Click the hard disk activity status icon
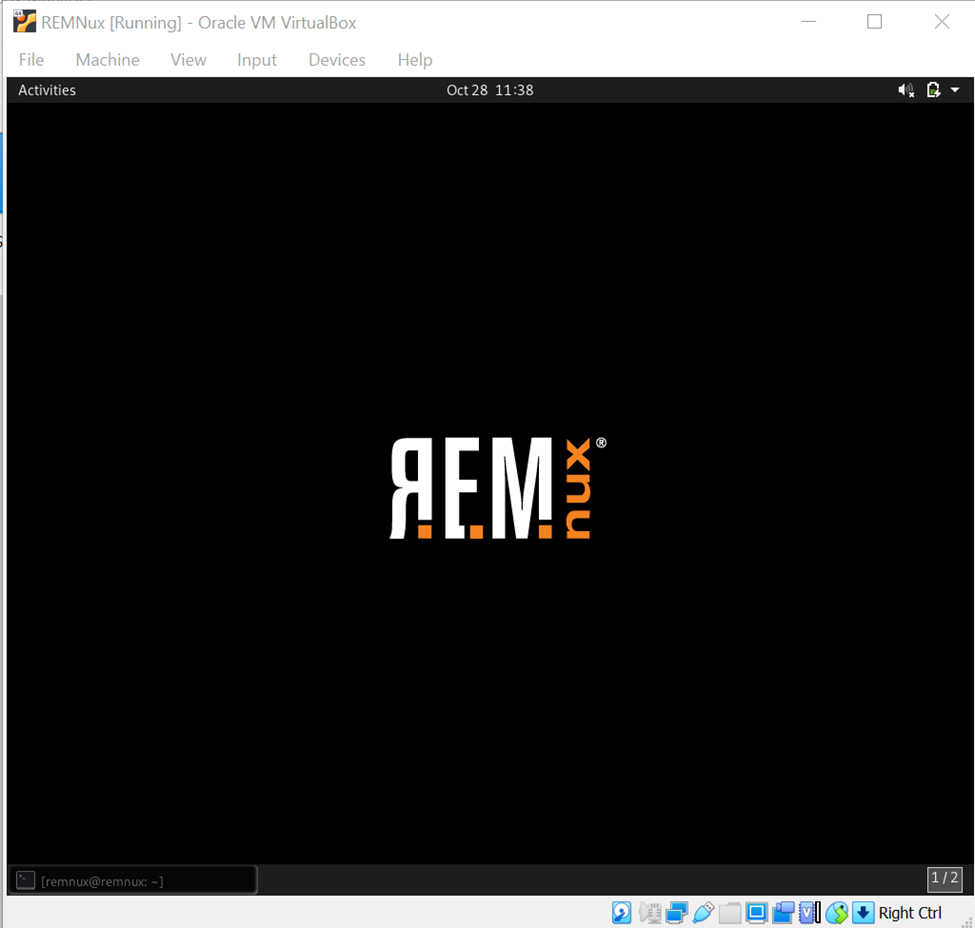 (620, 912)
